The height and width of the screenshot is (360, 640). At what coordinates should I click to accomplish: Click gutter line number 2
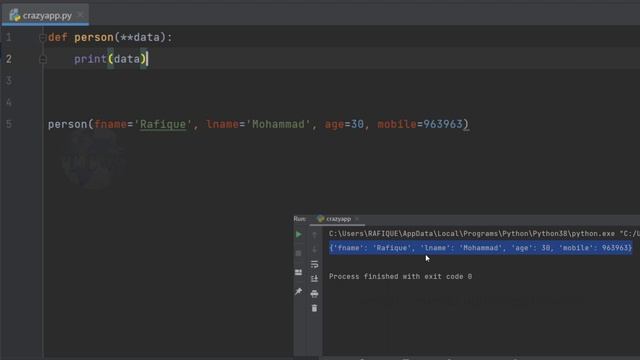pyautogui.click(x=9, y=59)
